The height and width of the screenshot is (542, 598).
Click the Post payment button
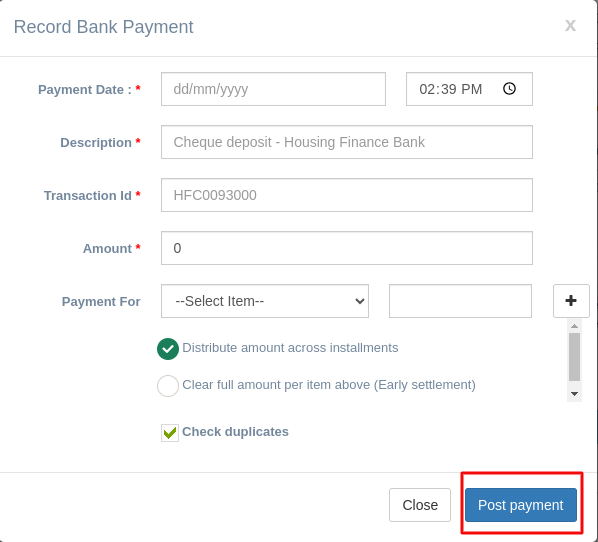[521, 505]
